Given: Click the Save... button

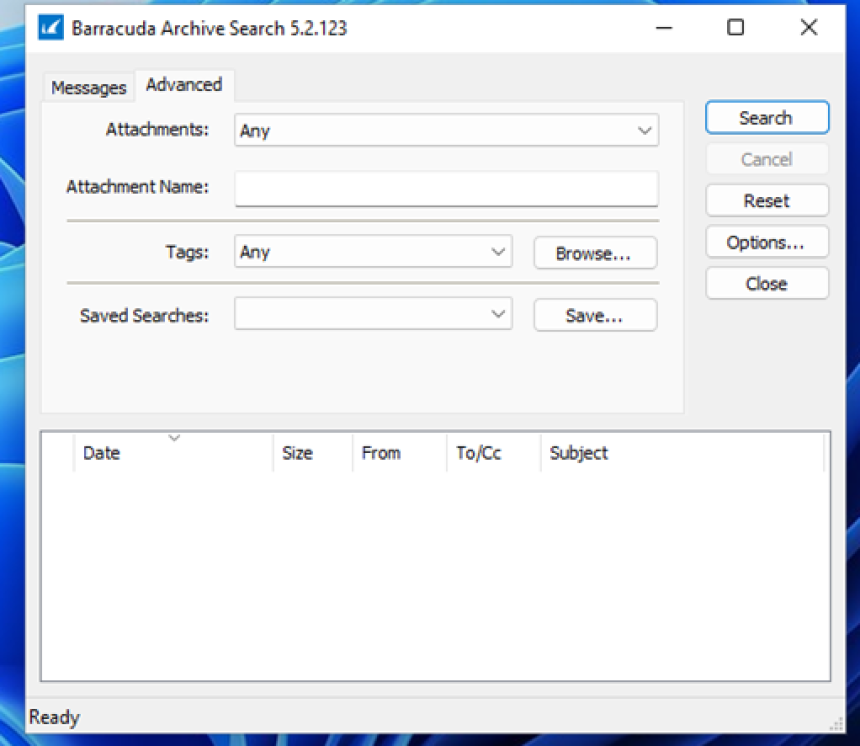Looking at the screenshot, I should click(x=595, y=315).
